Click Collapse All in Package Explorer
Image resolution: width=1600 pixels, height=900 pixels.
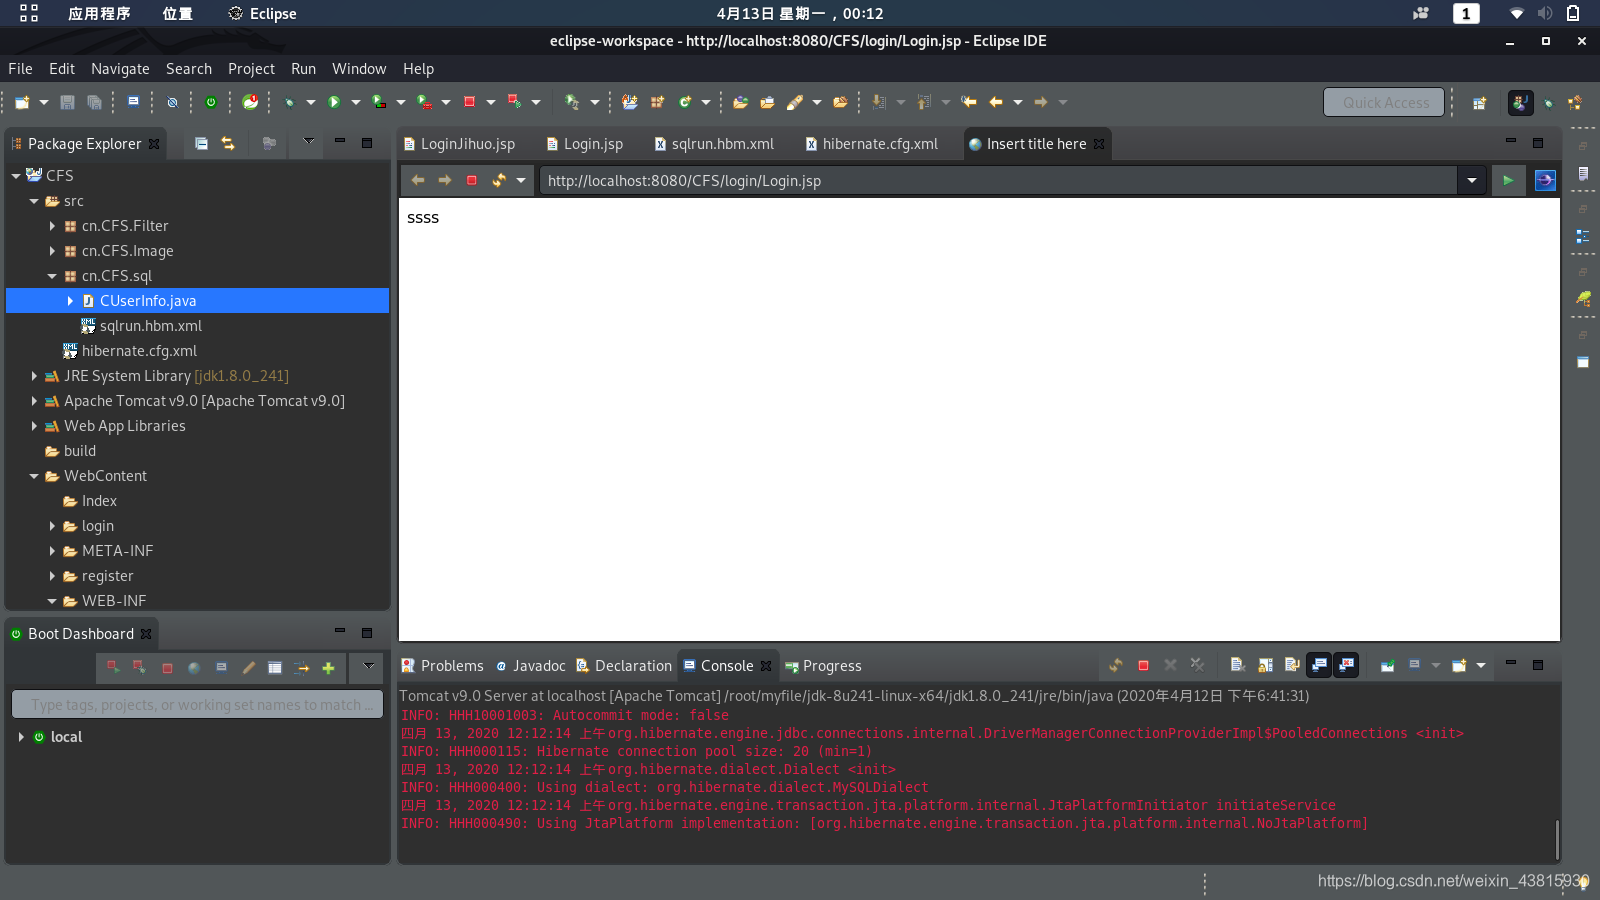(201, 143)
